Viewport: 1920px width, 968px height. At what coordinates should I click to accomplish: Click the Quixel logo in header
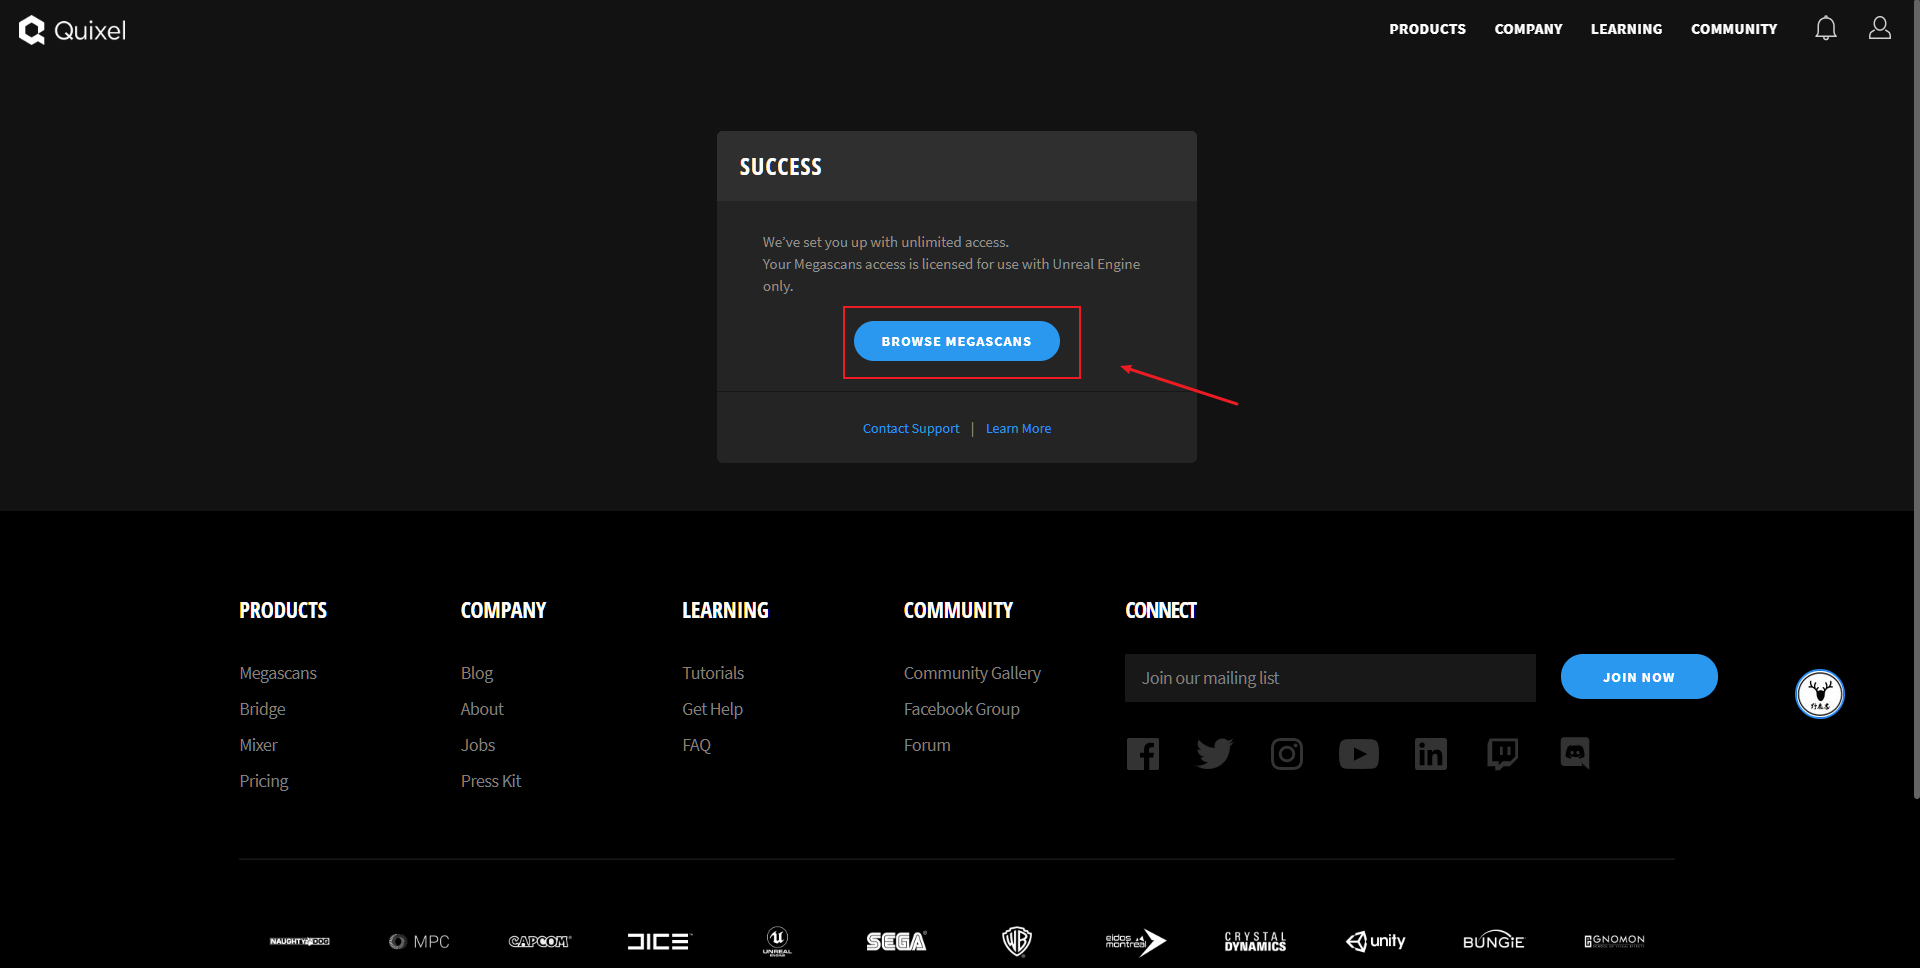point(72,30)
